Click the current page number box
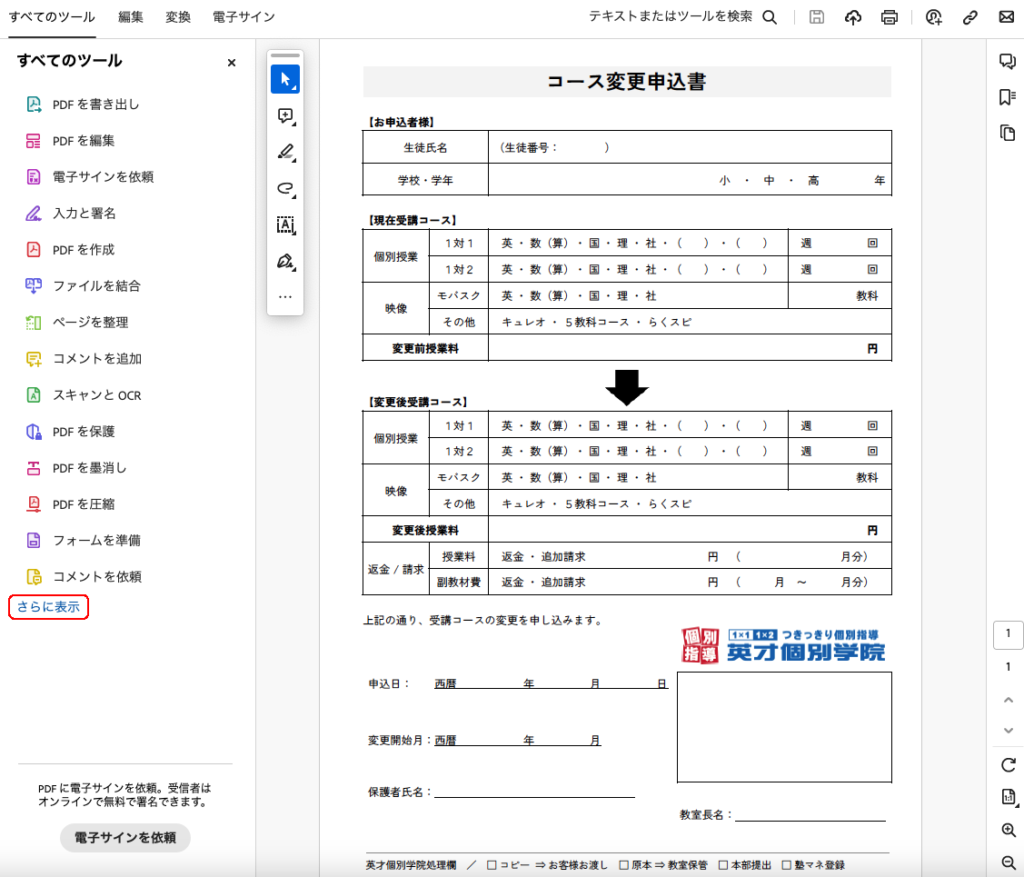 (x=1007, y=634)
